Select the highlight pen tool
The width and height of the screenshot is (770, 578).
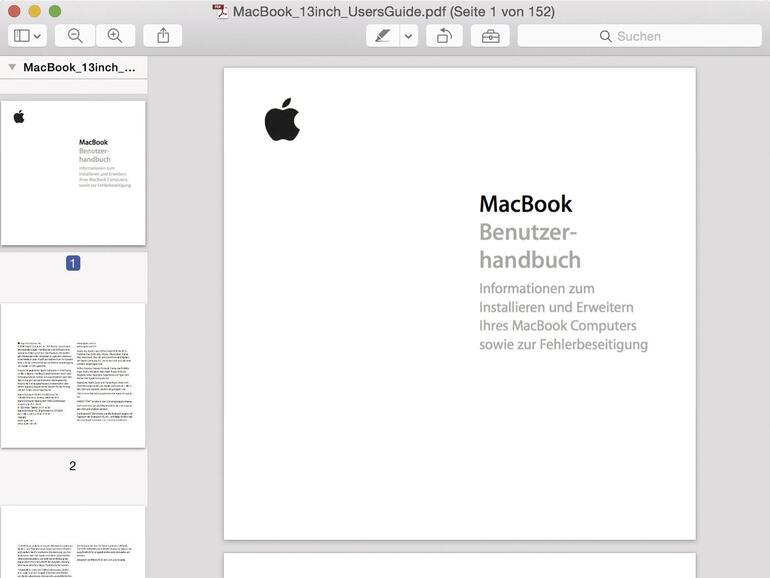pyautogui.click(x=383, y=36)
